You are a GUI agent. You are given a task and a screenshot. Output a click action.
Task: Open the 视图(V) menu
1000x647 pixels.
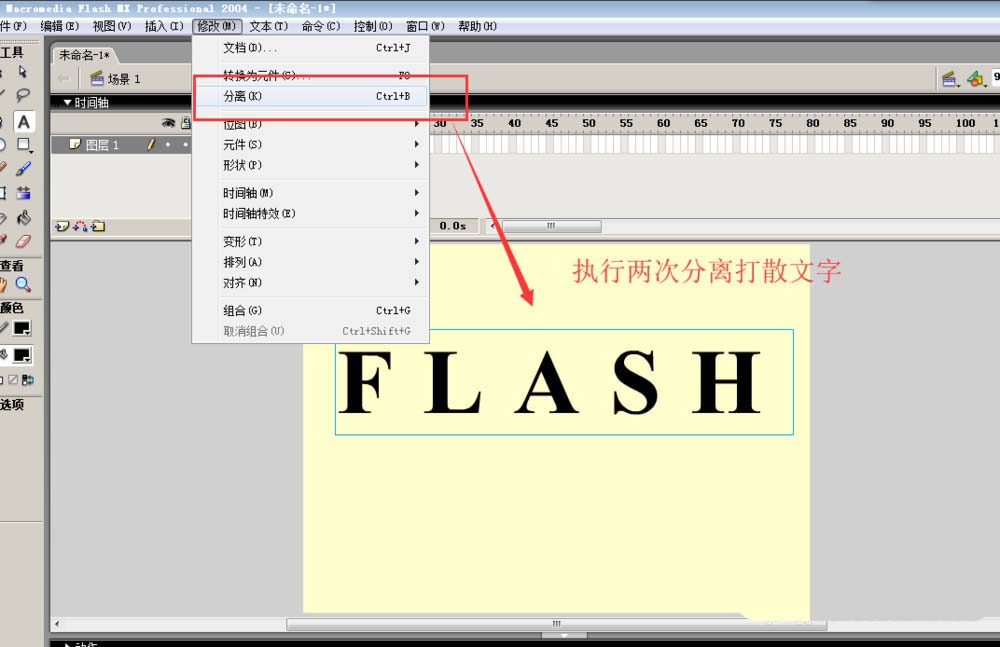pos(112,26)
